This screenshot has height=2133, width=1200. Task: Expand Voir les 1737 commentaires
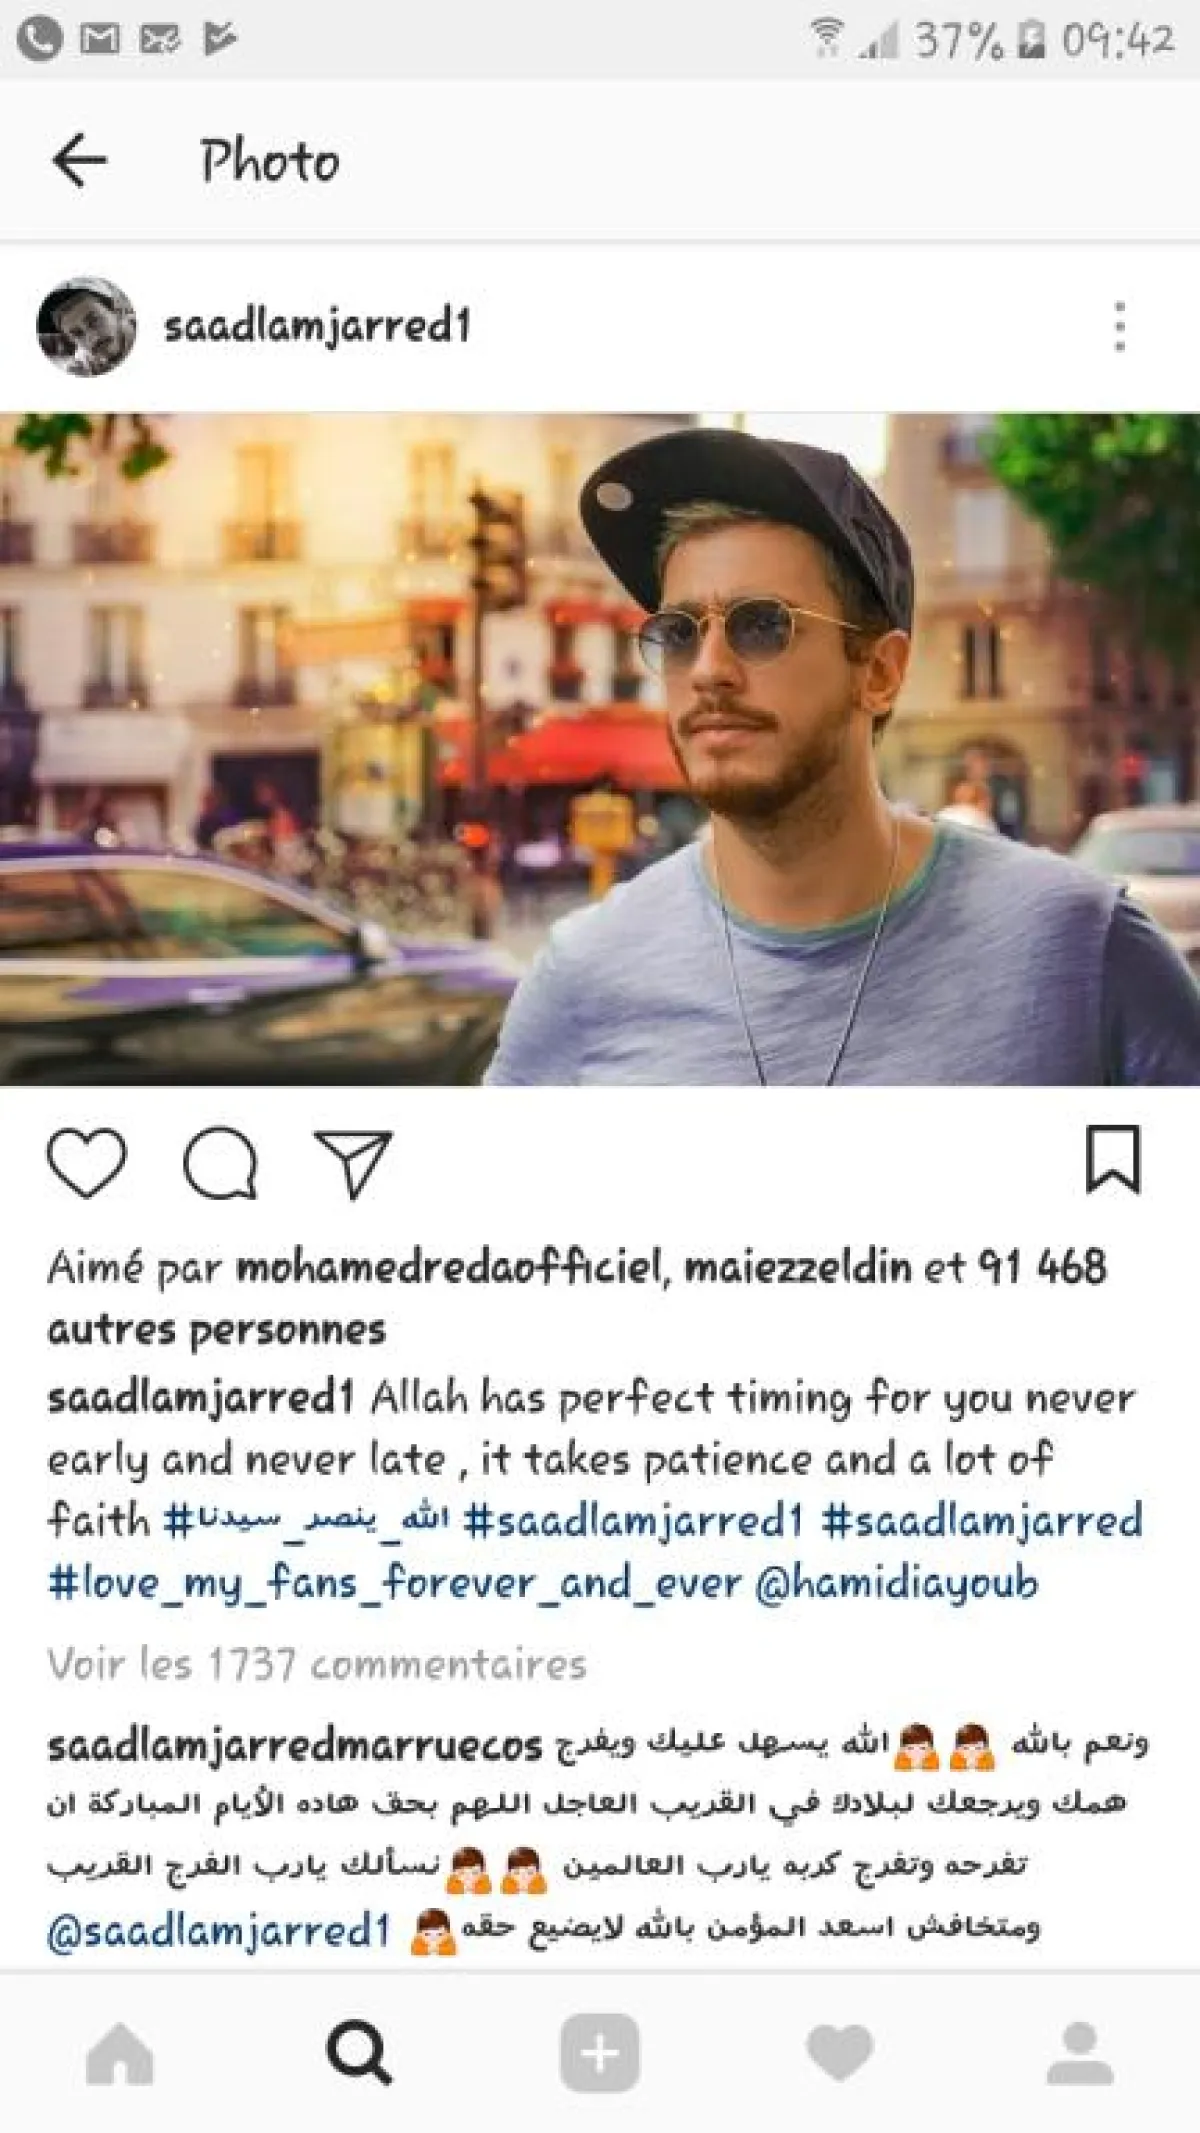(x=317, y=1664)
